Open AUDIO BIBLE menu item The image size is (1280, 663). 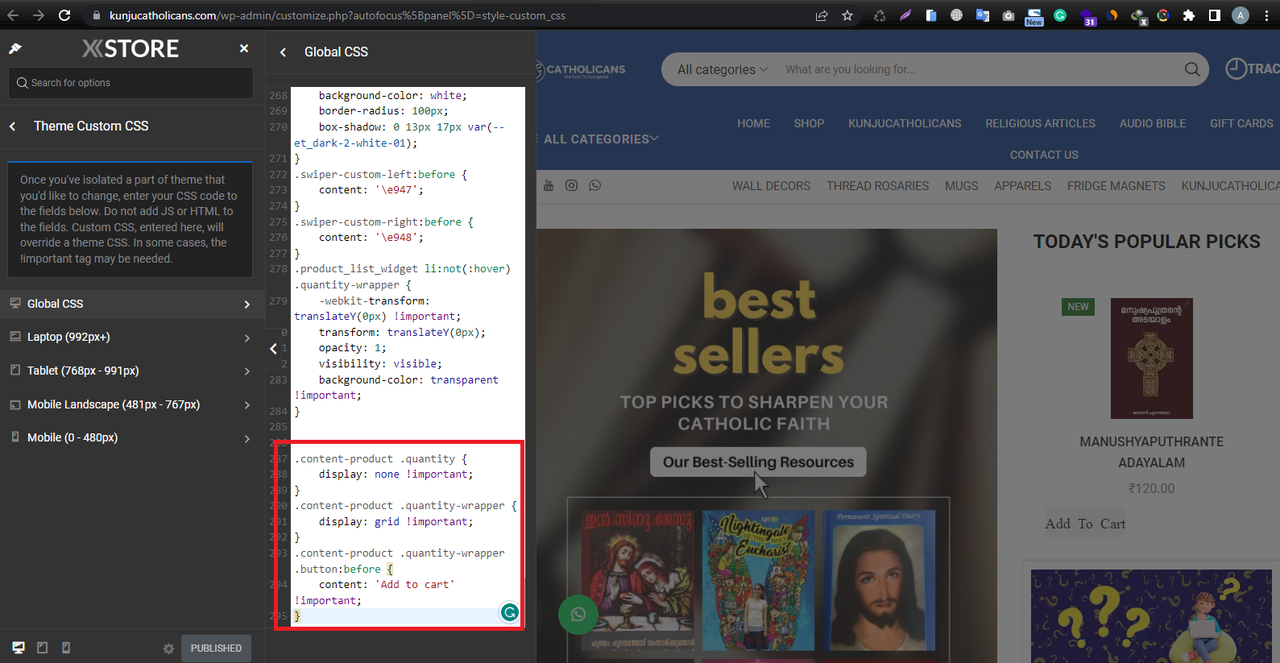click(1152, 124)
